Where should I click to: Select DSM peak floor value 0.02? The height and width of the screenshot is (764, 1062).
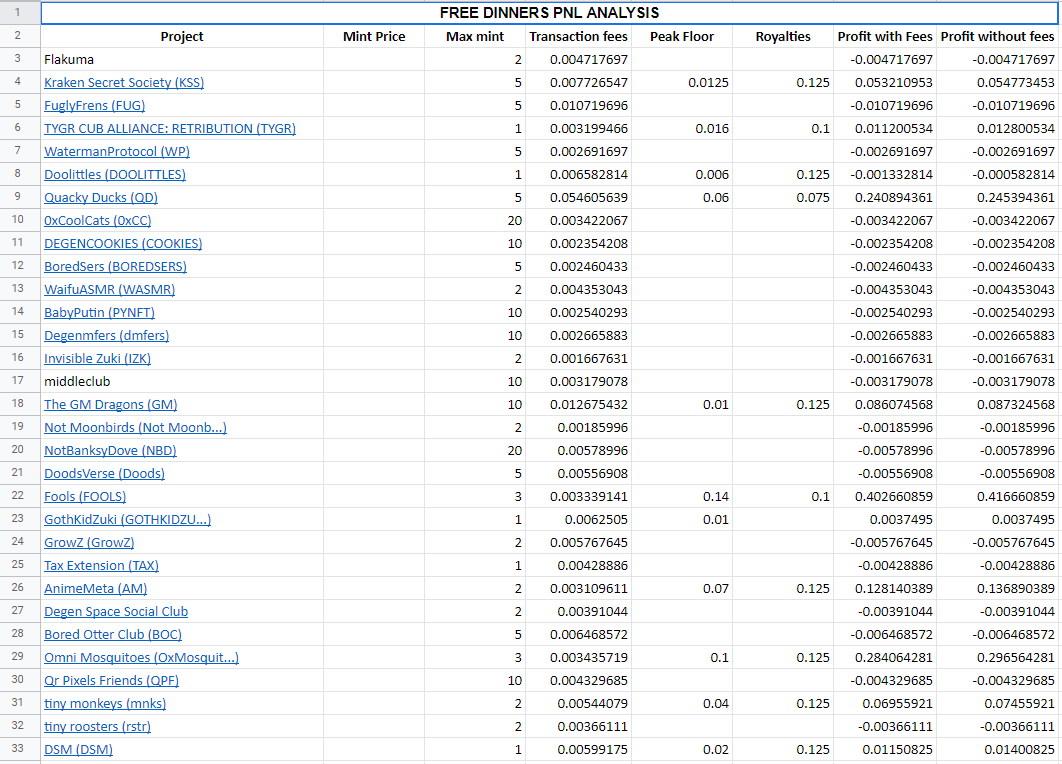coord(682,750)
